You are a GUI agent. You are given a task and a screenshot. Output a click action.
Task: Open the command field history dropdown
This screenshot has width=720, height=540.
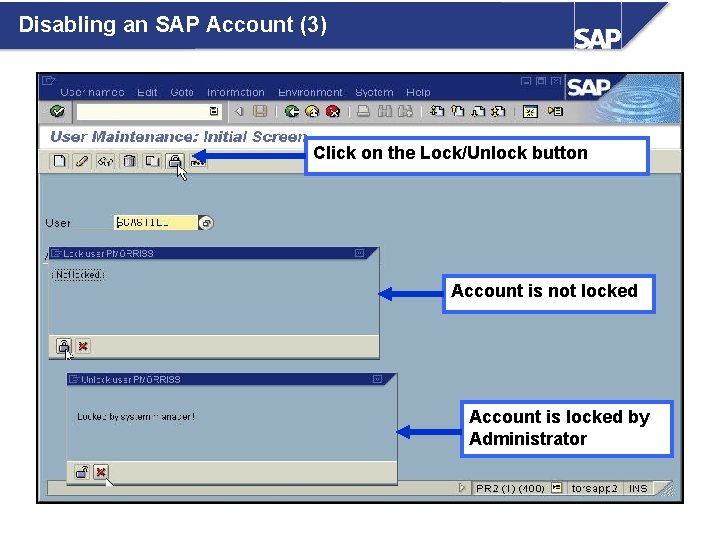[x=214, y=111]
